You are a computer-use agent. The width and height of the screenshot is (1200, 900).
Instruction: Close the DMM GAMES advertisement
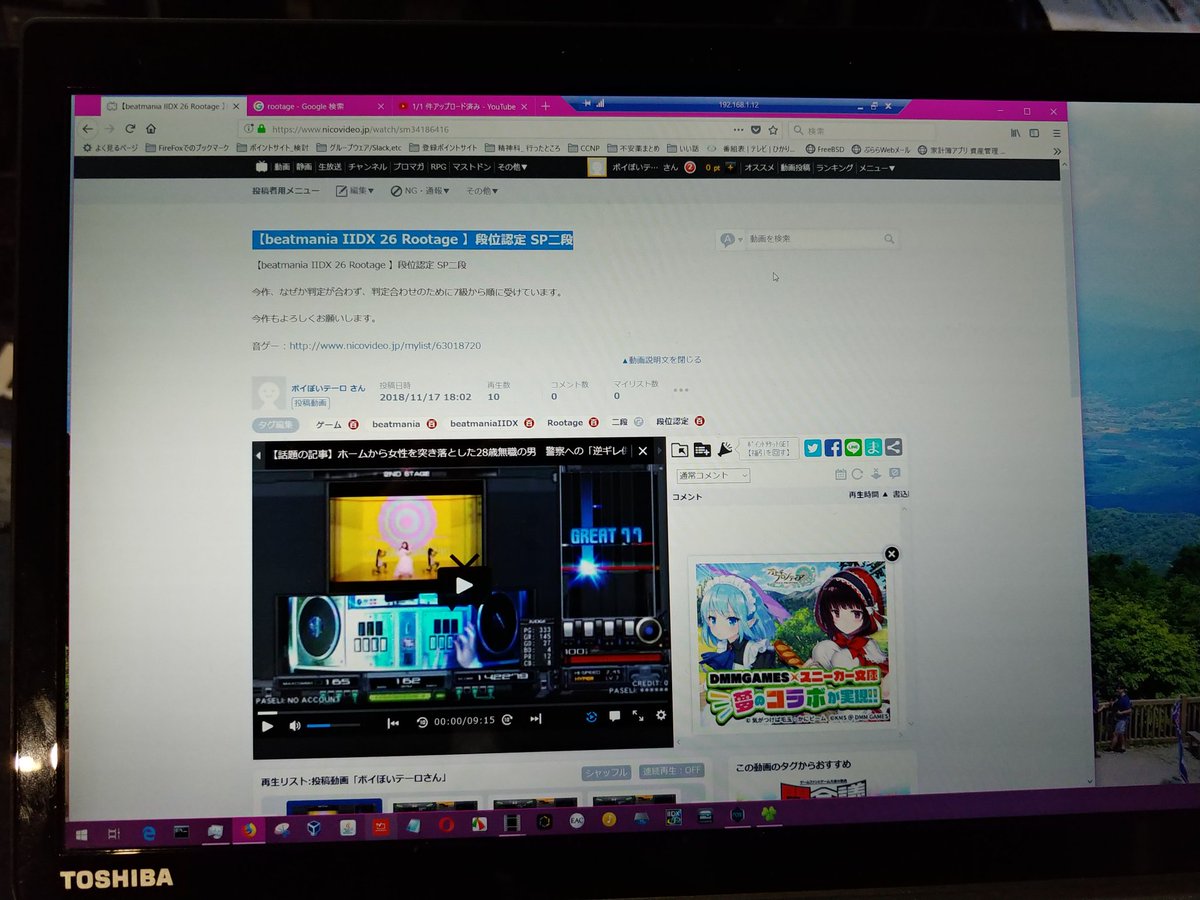pos(892,554)
